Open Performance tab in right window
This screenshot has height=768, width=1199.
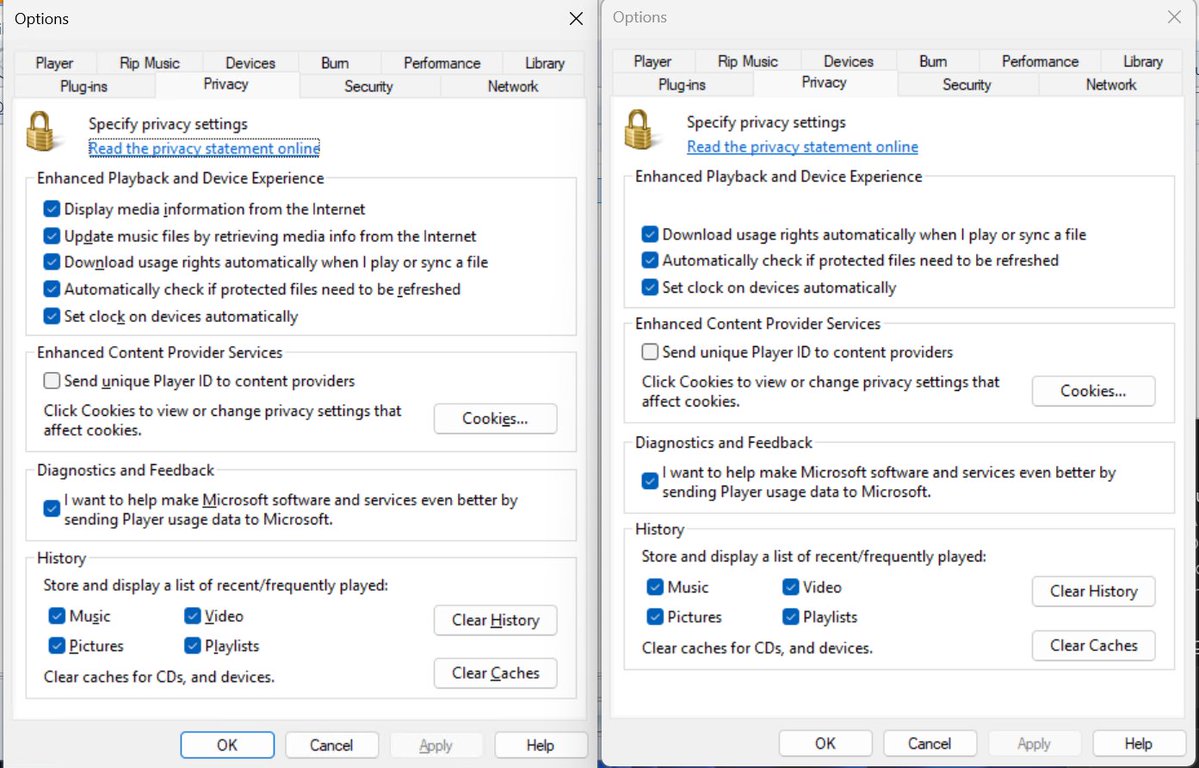coord(1040,61)
